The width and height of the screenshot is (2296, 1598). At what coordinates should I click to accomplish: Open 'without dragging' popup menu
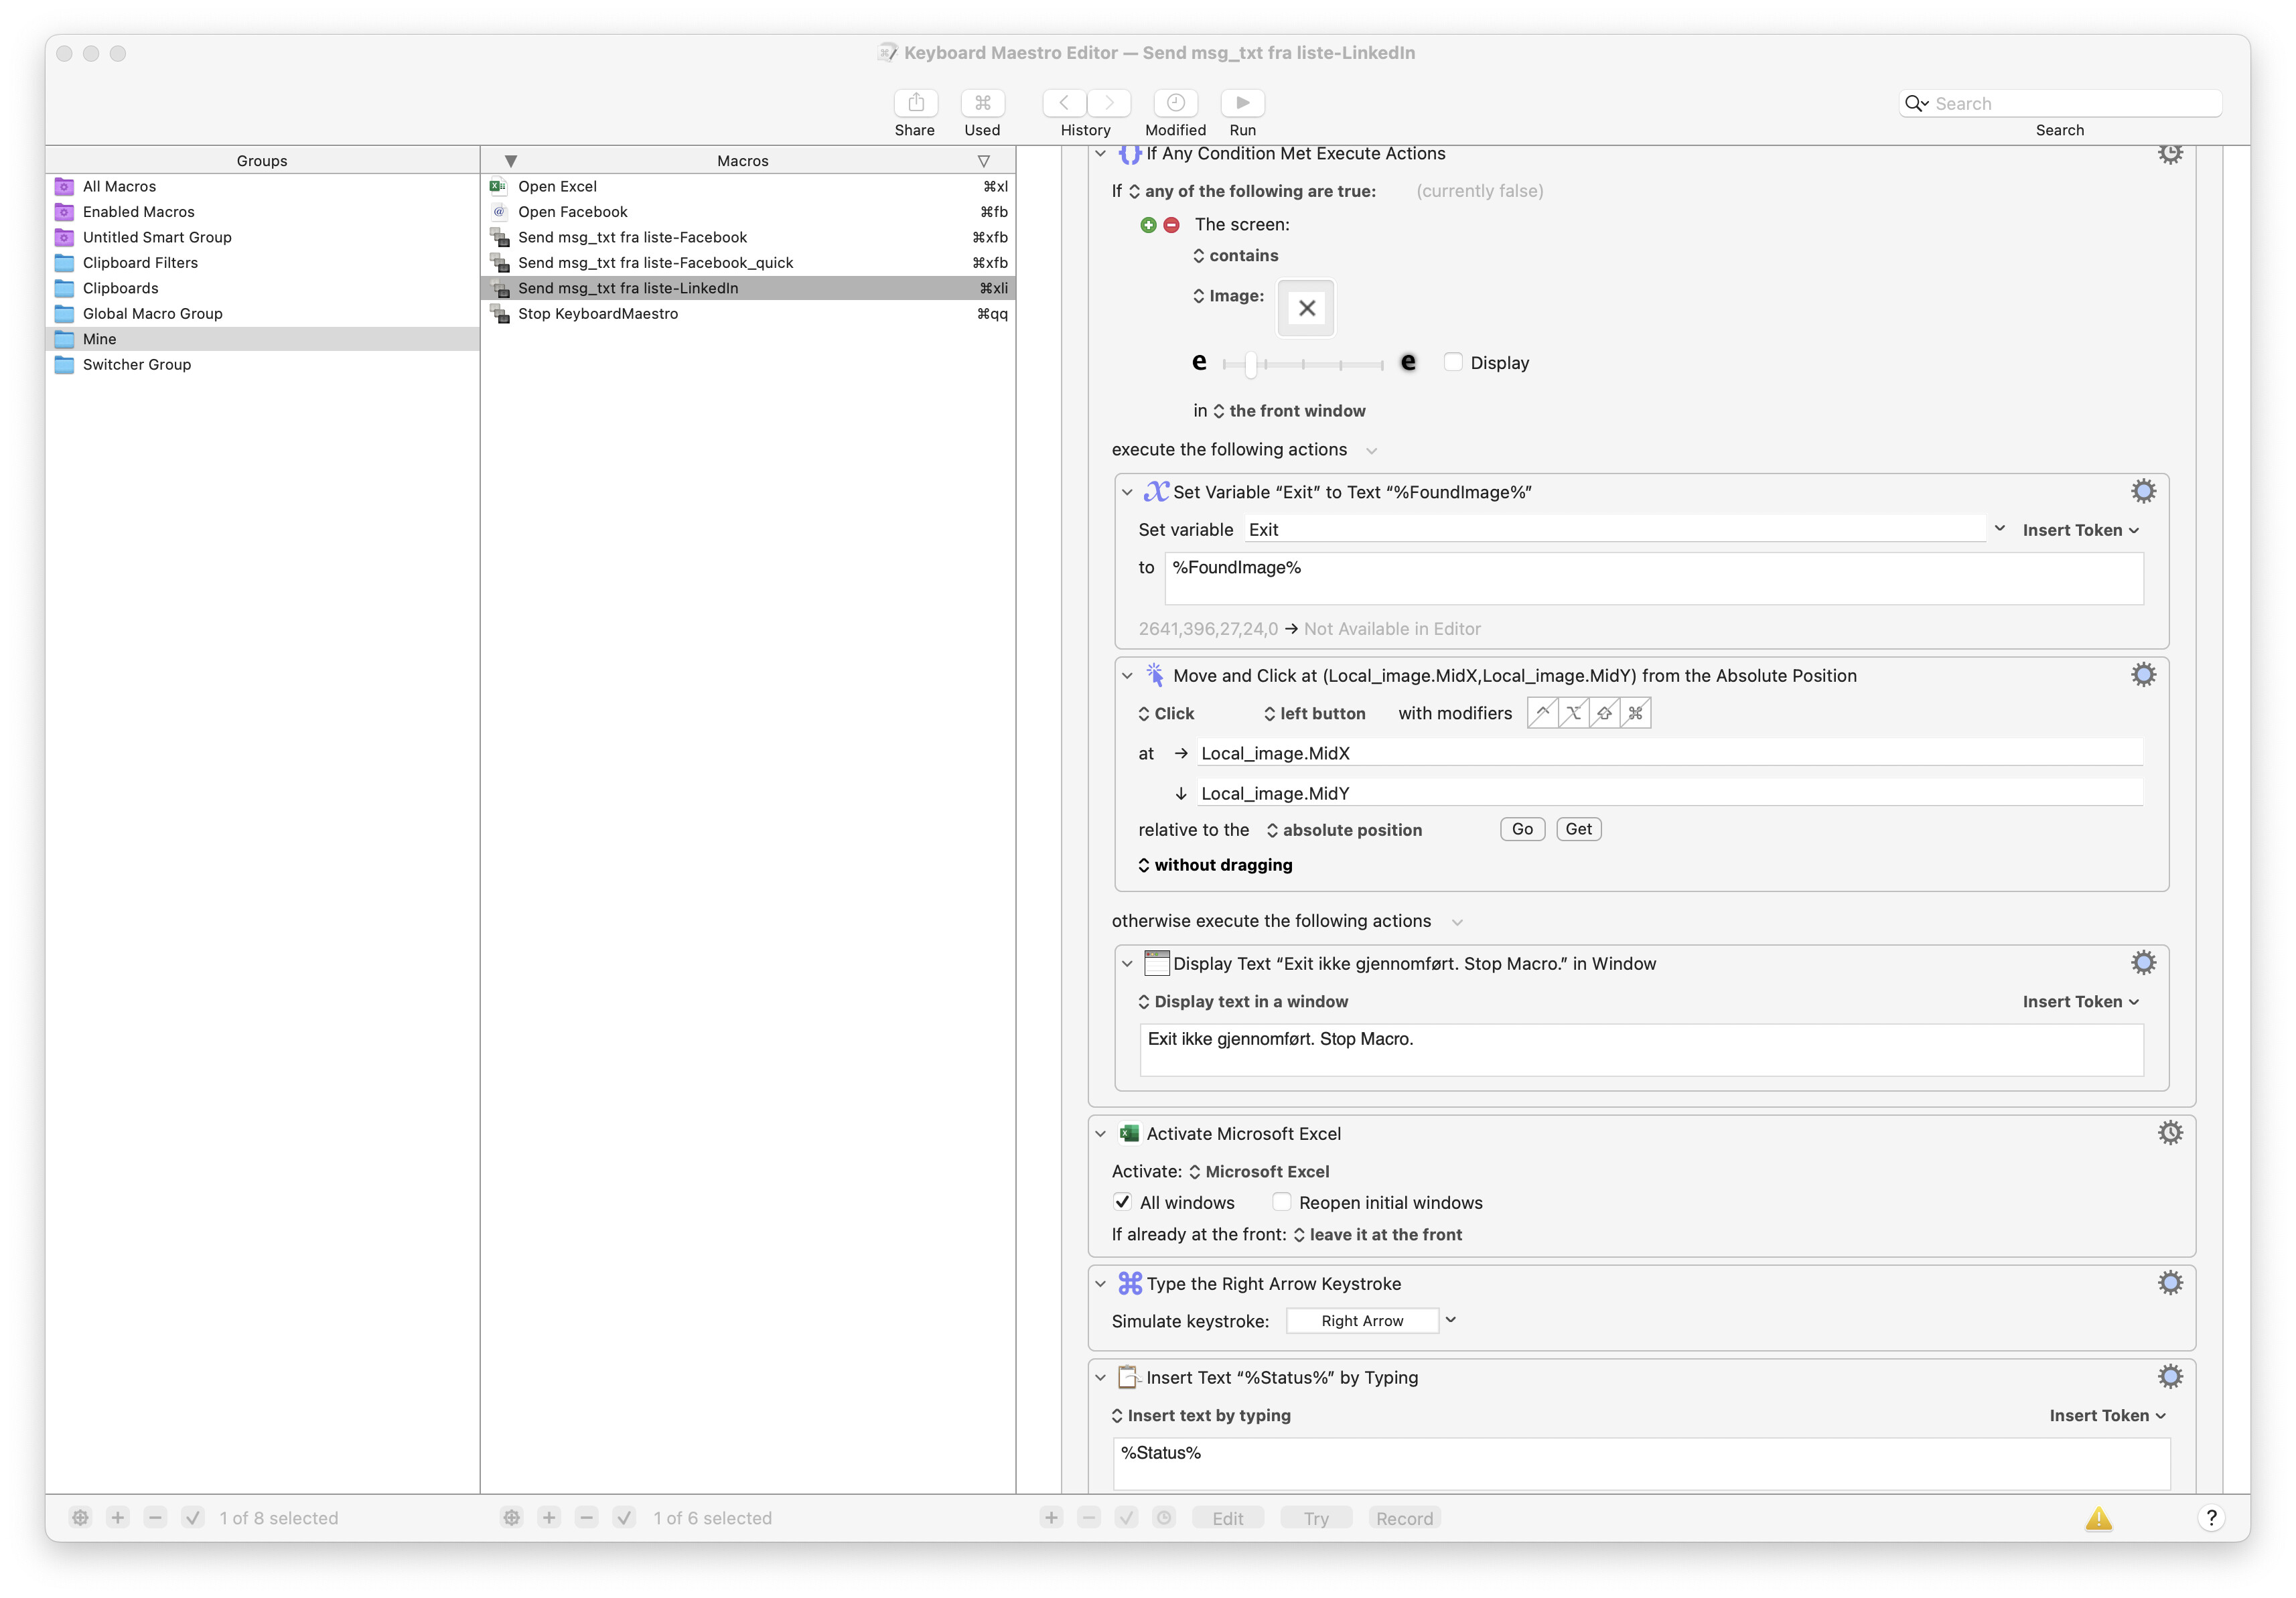1215,865
